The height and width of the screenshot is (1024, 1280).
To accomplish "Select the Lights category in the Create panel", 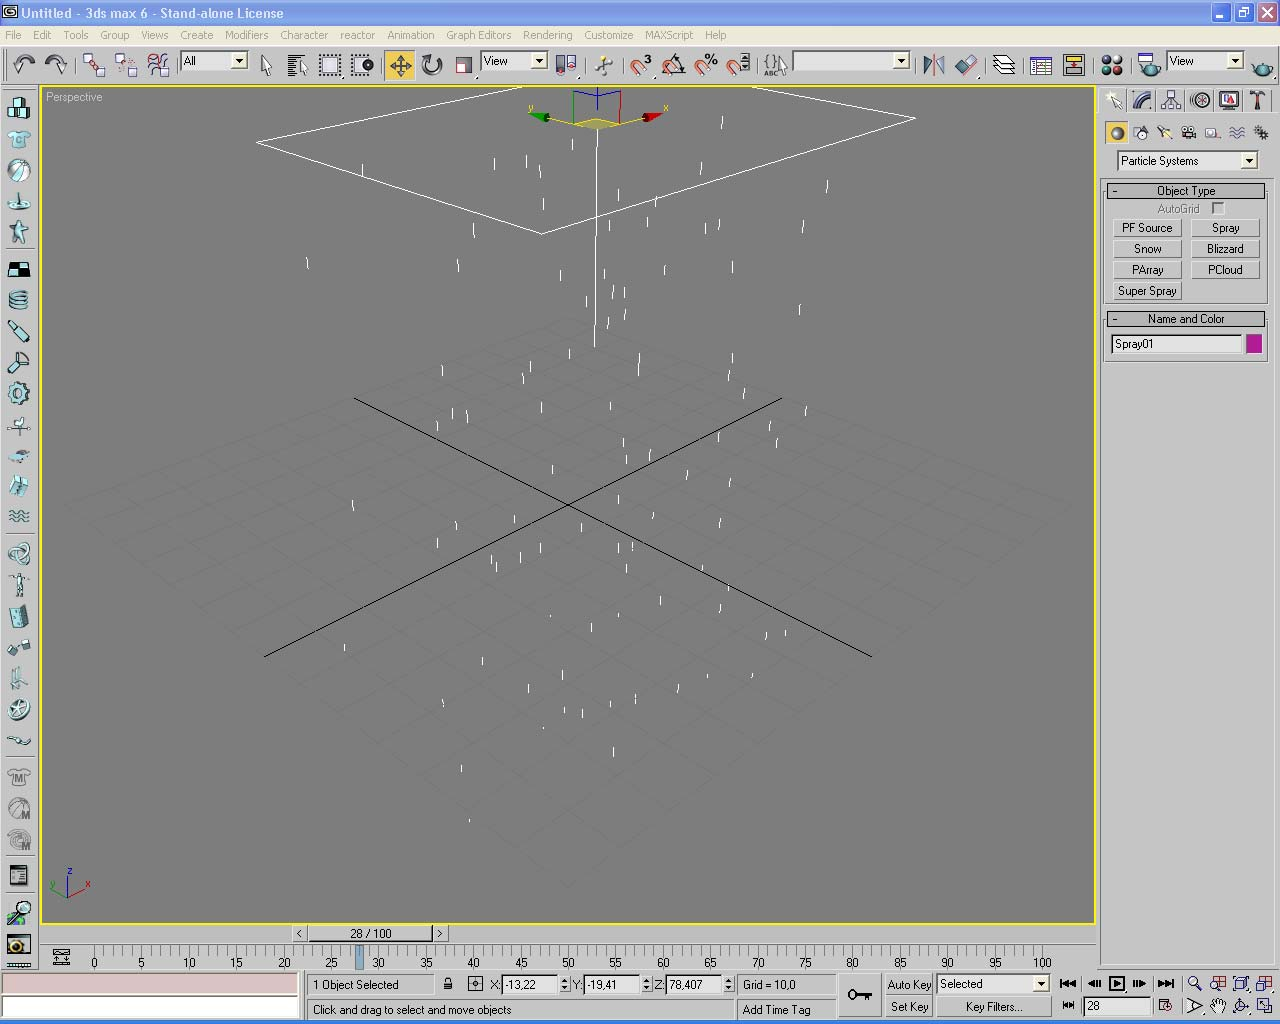I will tap(1165, 132).
